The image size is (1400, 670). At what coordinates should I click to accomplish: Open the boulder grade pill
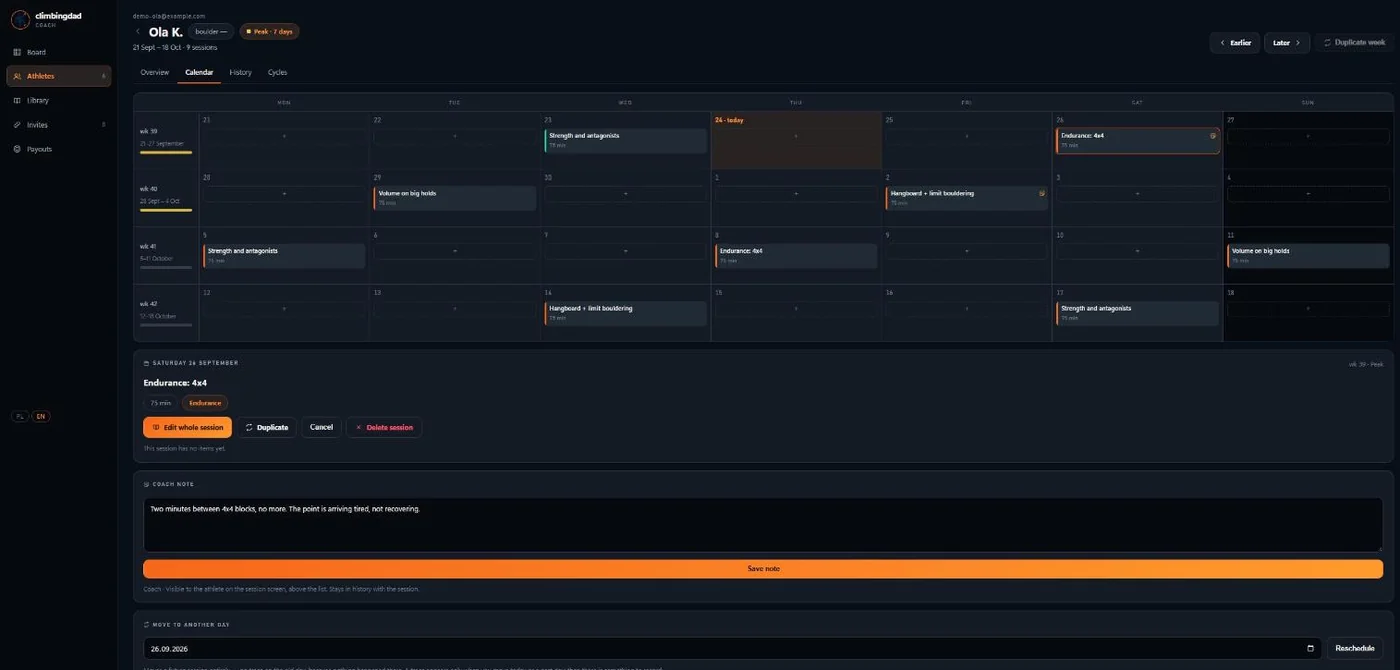[x=210, y=31]
